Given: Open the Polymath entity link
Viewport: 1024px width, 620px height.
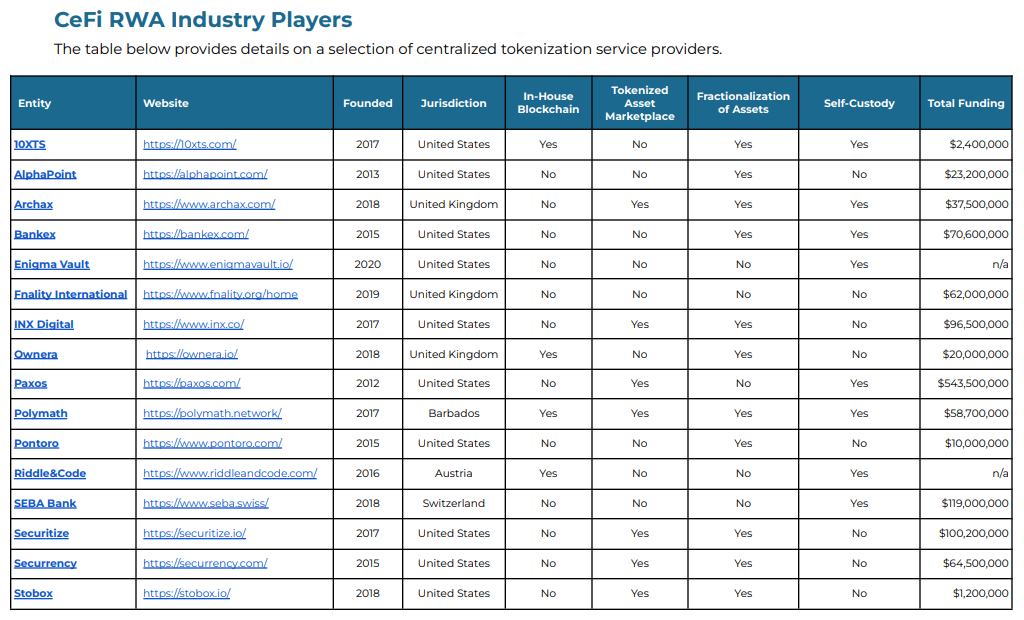Looking at the screenshot, I should (x=40, y=414).
